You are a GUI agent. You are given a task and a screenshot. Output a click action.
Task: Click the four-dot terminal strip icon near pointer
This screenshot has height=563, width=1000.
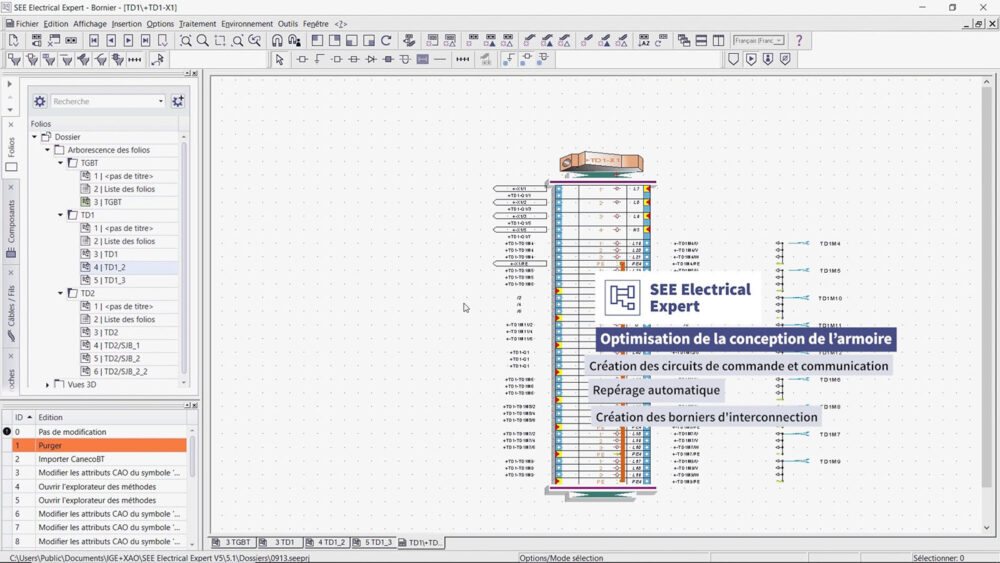[x=135, y=59]
